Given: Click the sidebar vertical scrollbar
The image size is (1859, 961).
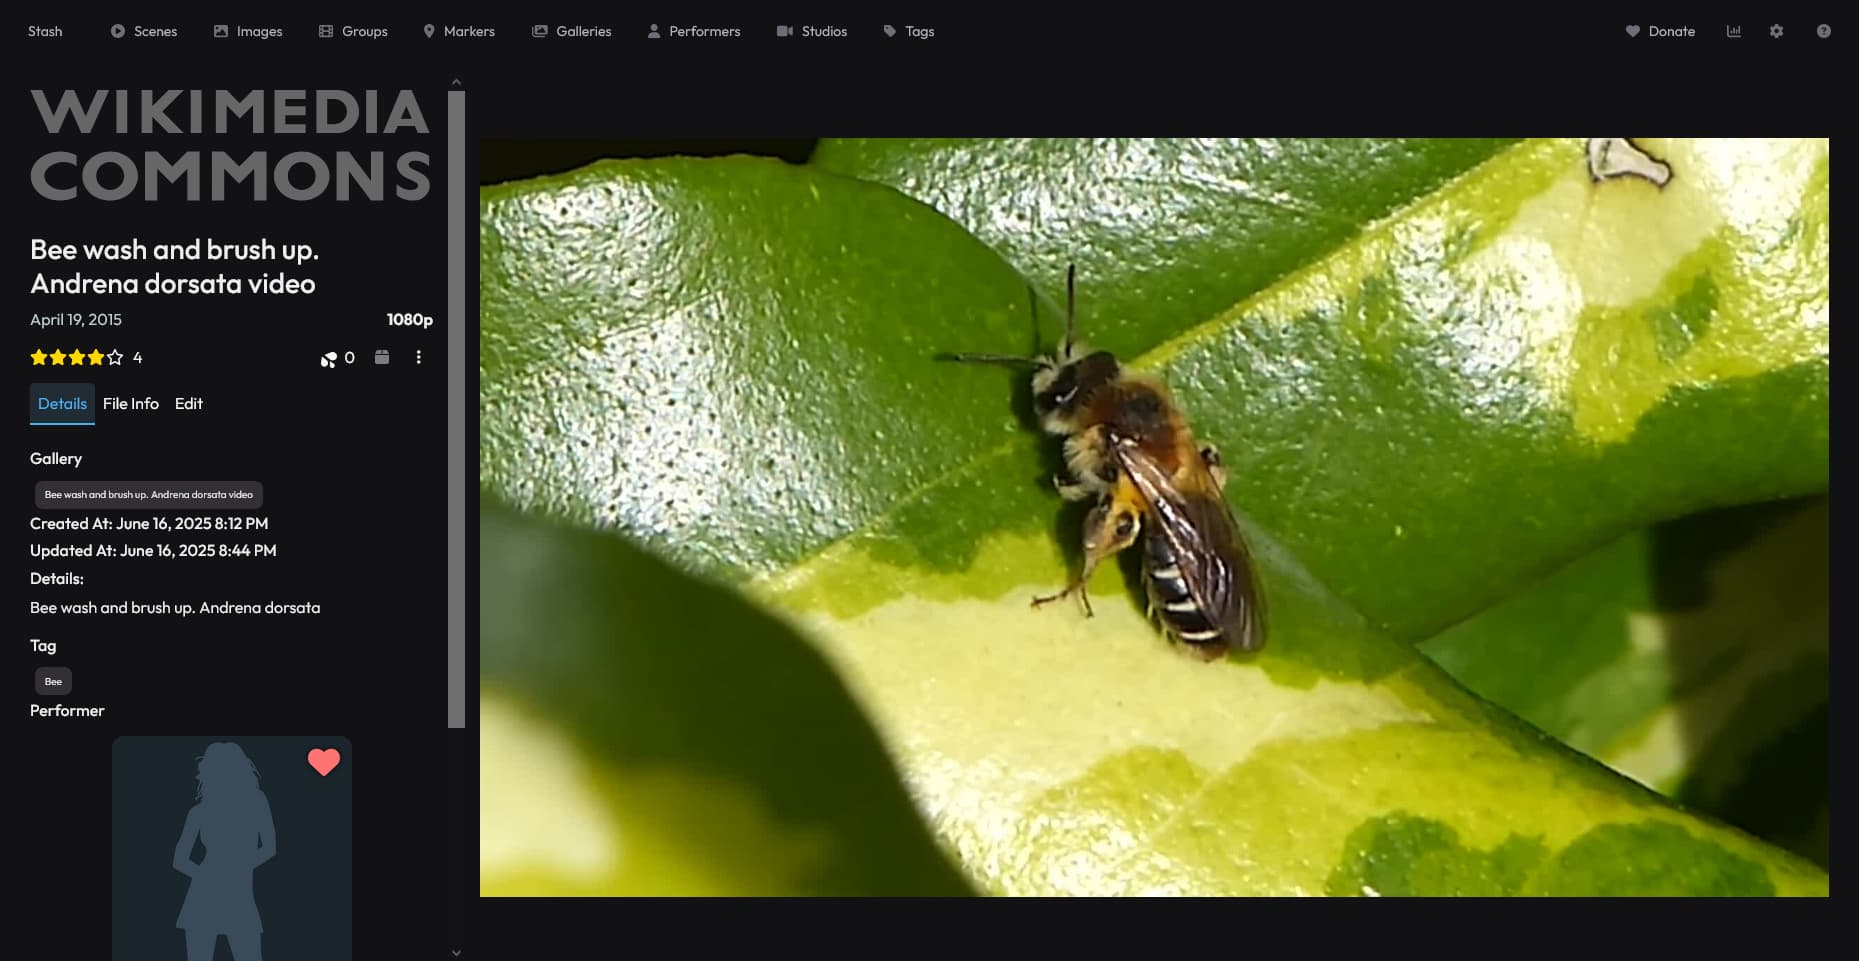Looking at the screenshot, I should point(457,410).
